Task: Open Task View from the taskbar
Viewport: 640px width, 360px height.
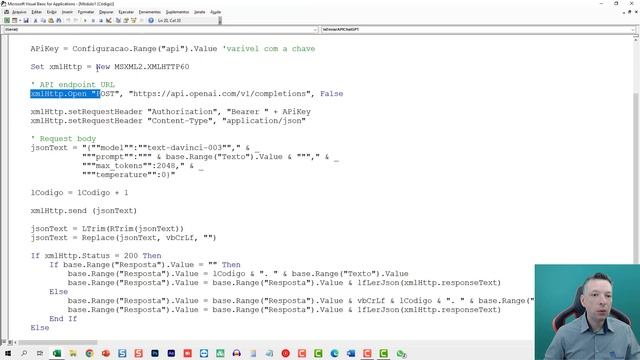Action: (40, 353)
